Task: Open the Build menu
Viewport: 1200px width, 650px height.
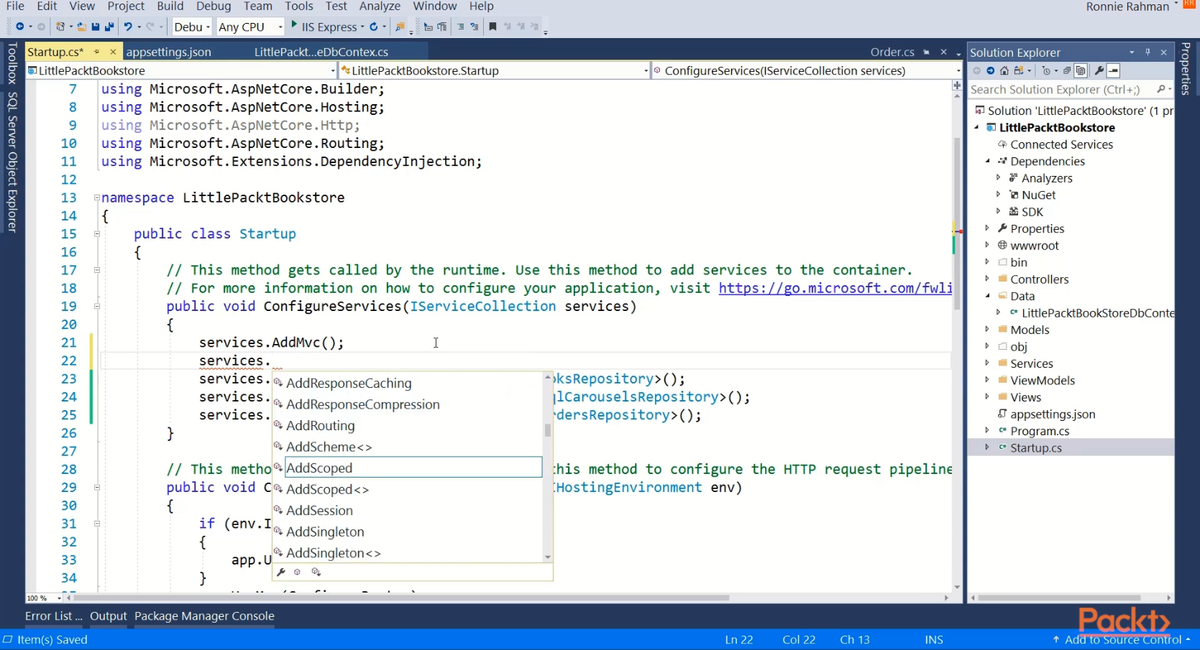Action: (x=170, y=6)
